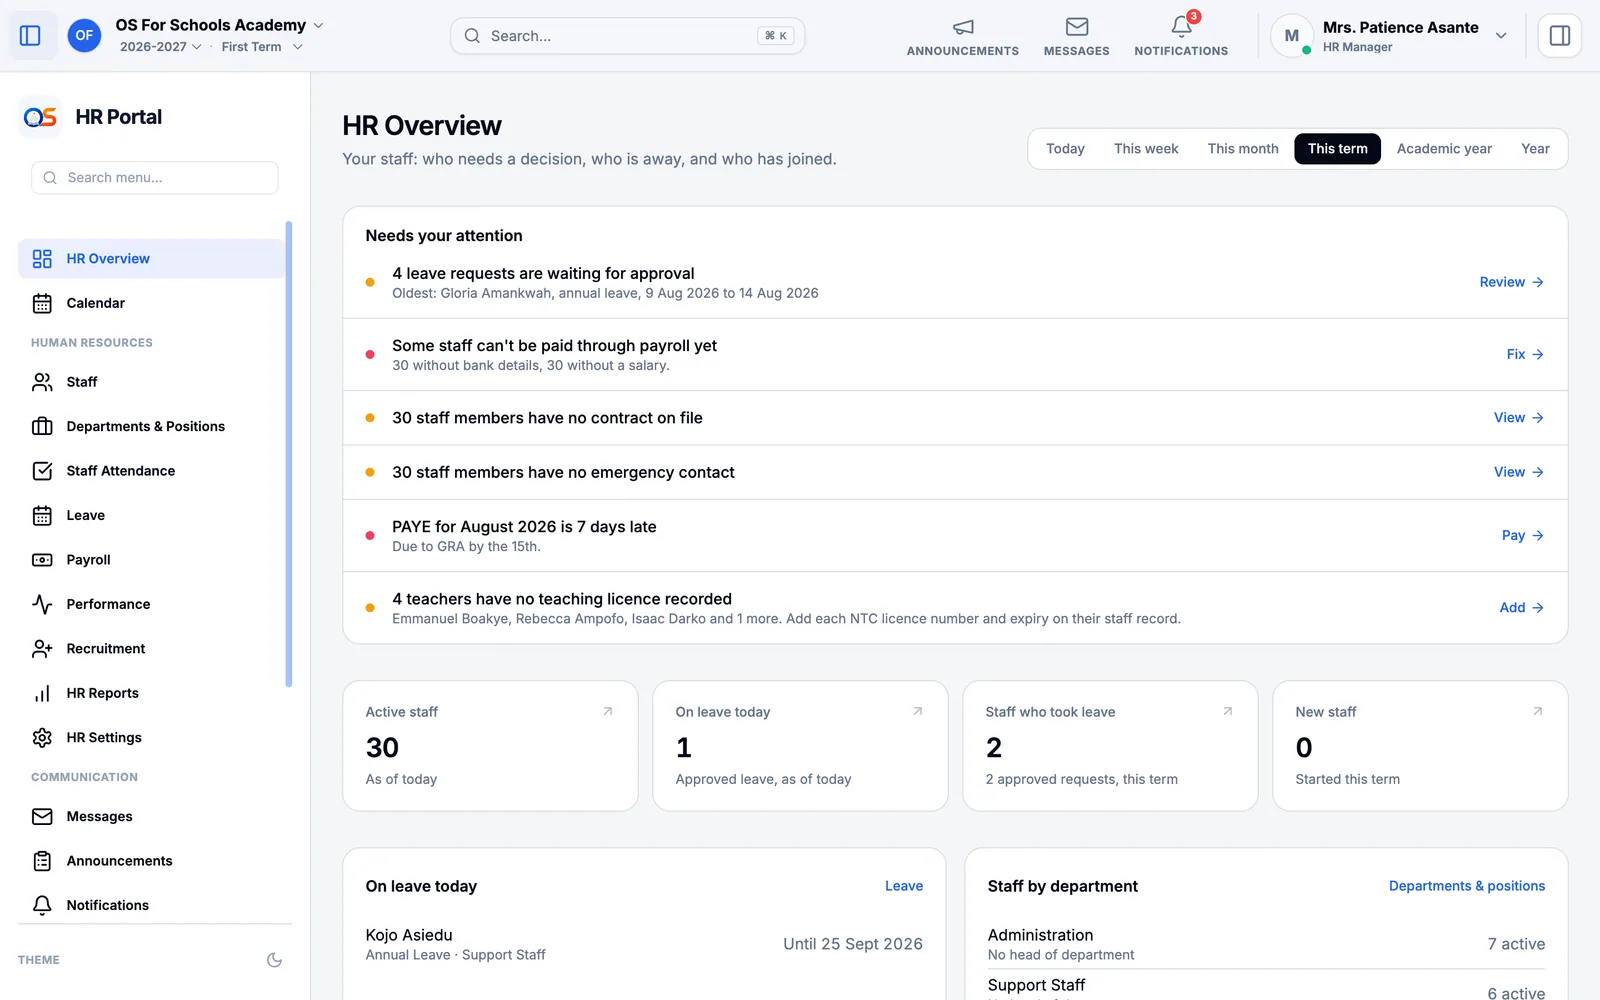Click the OF school avatar badge
1600x1000 pixels.
[84, 36]
